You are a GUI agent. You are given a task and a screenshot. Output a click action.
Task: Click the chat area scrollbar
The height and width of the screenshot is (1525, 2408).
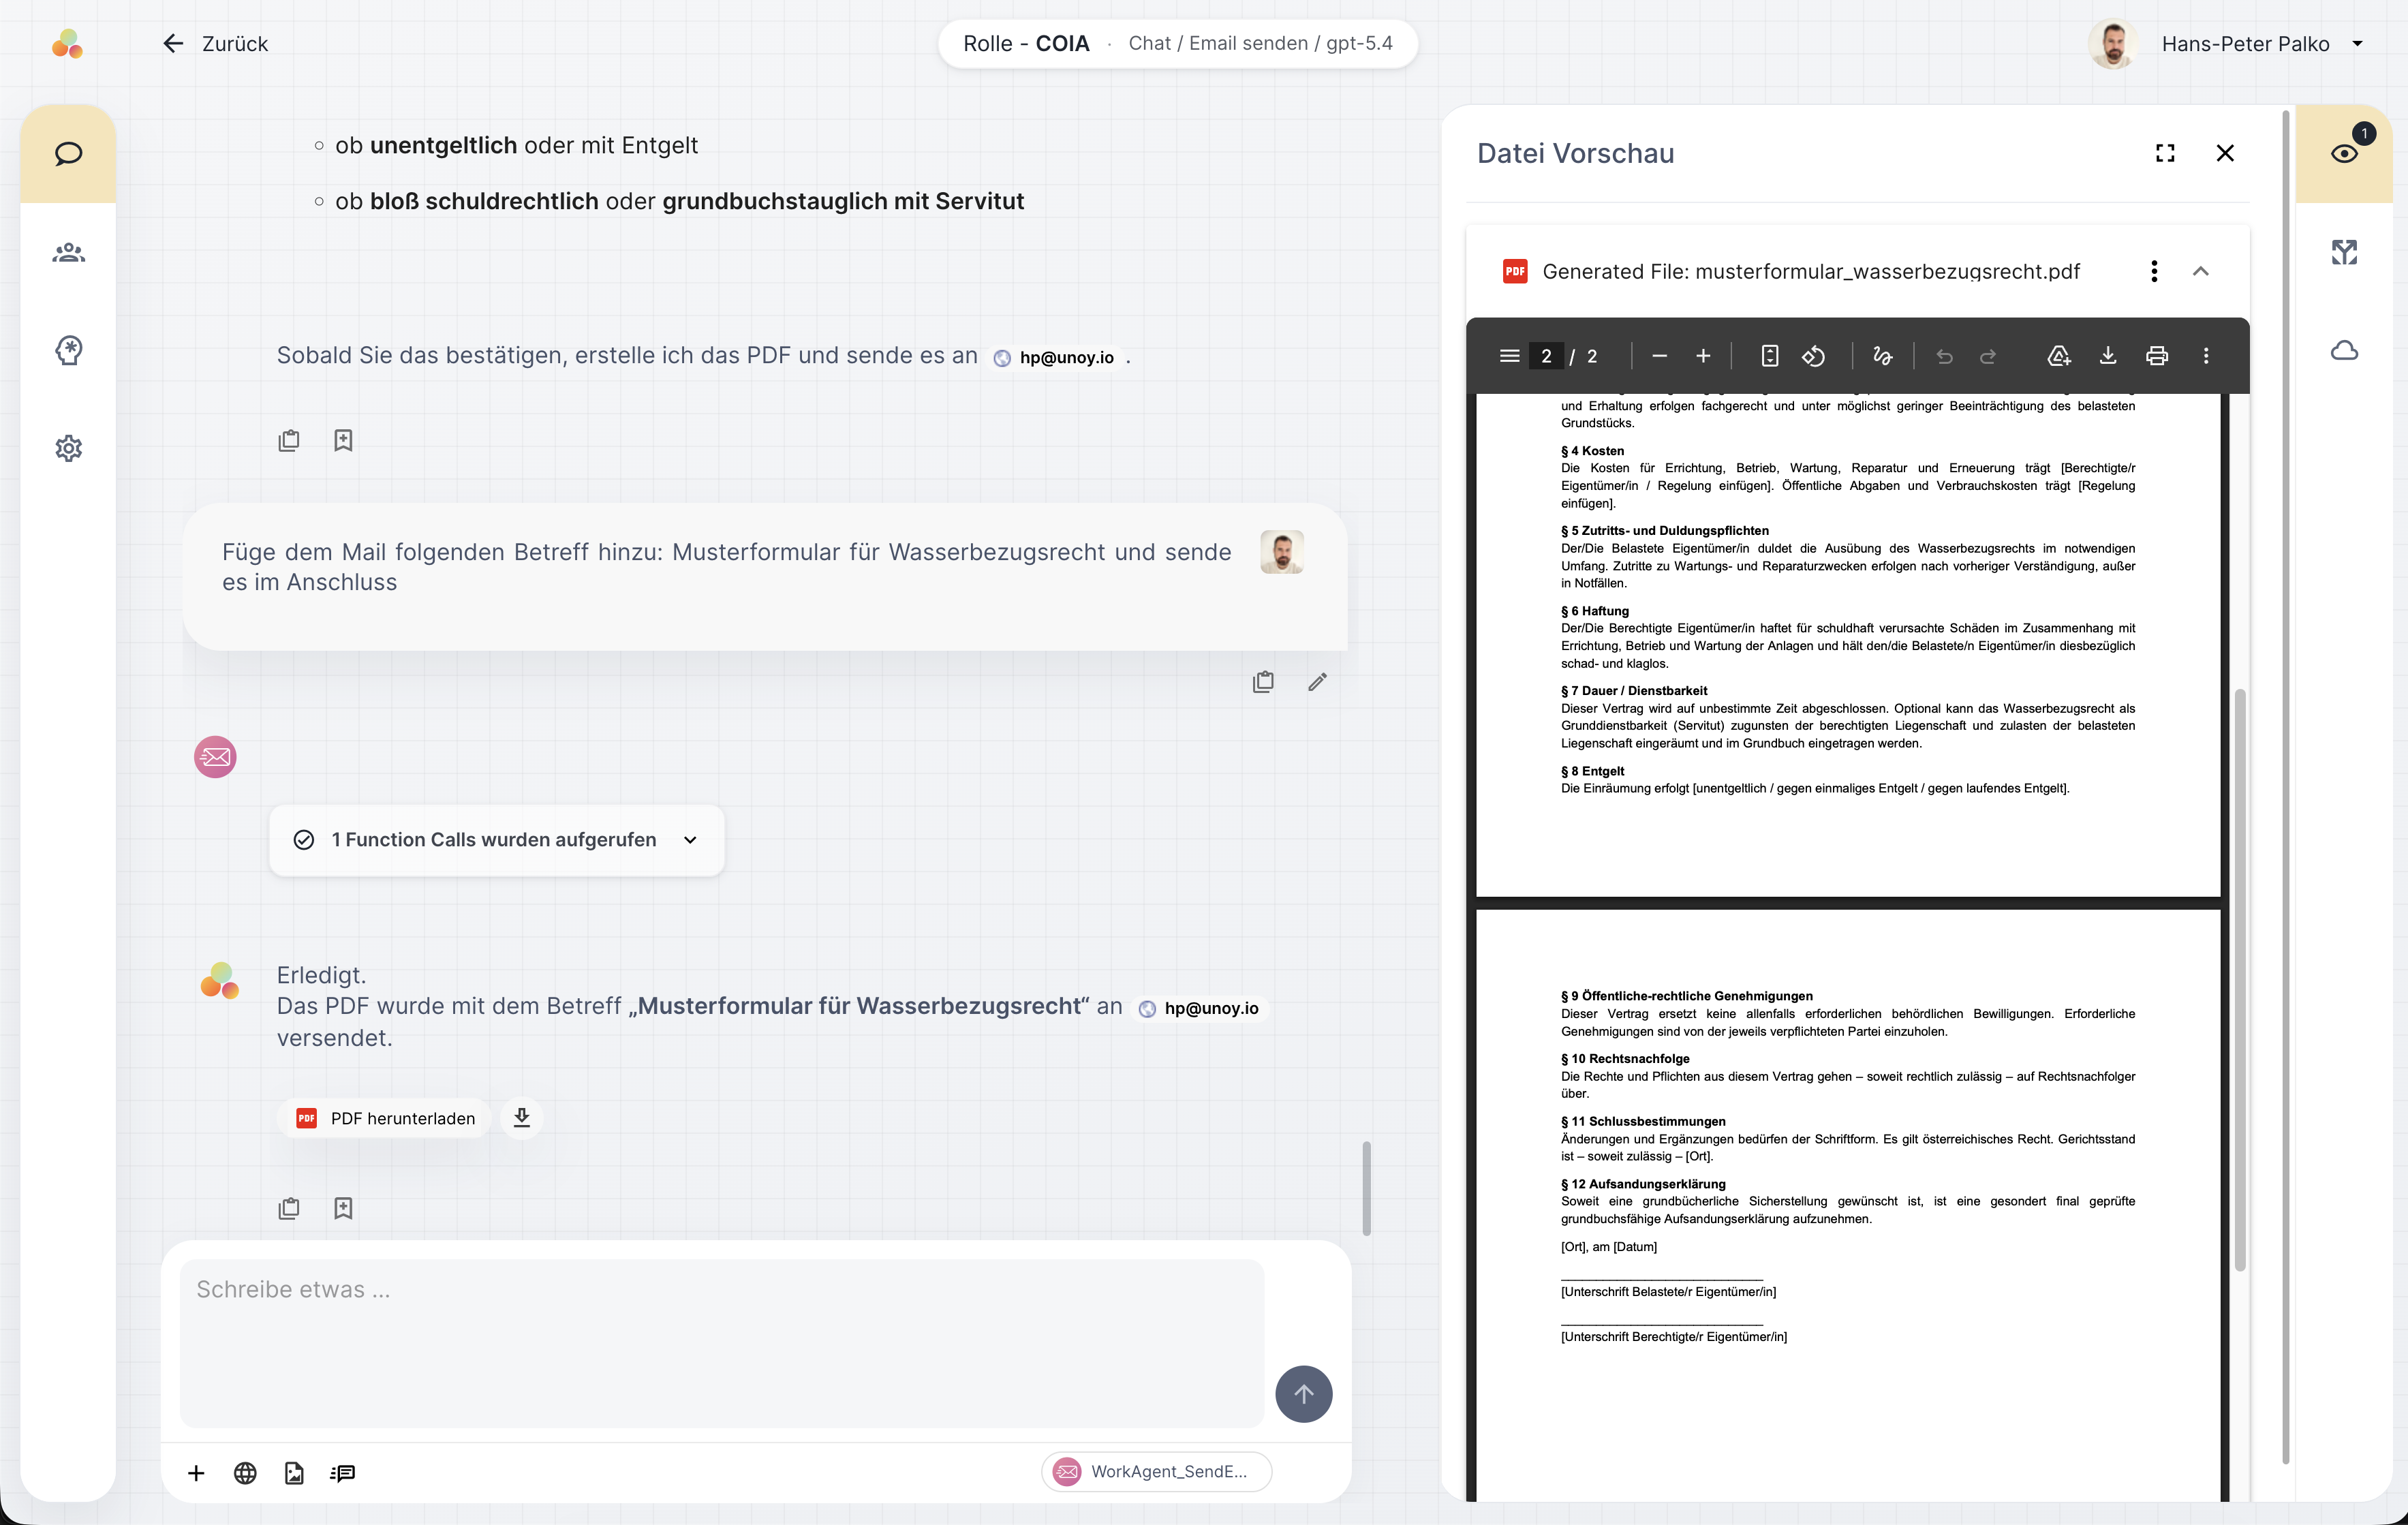(1366, 1188)
